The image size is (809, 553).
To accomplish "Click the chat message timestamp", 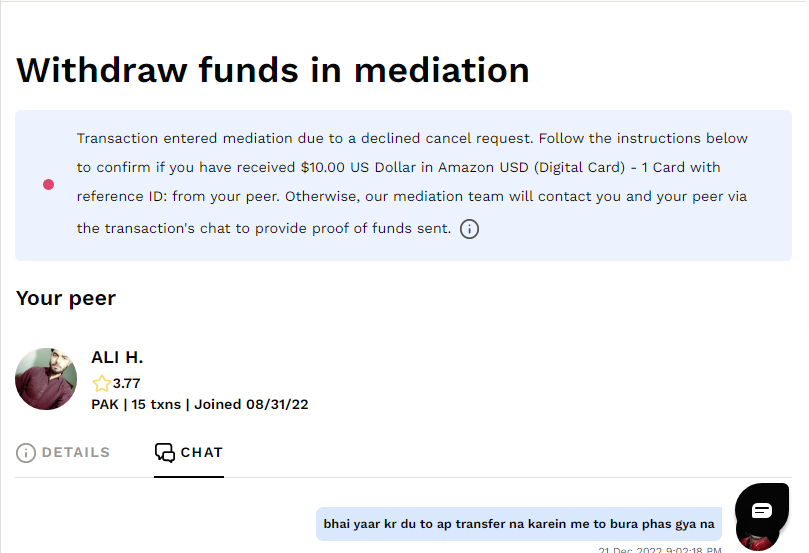I will point(659,549).
